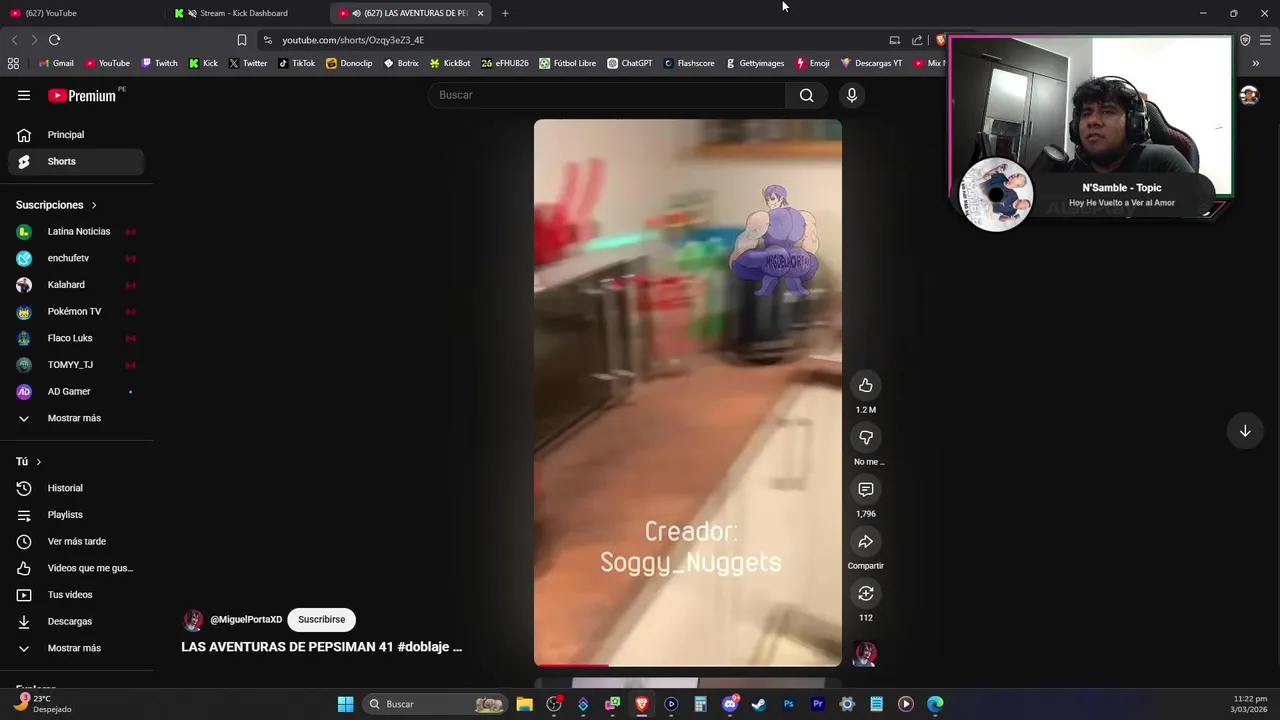The image size is (1280, 720).
Task: Open Microsoft Edge from taskbar
Action: point(935,704)
